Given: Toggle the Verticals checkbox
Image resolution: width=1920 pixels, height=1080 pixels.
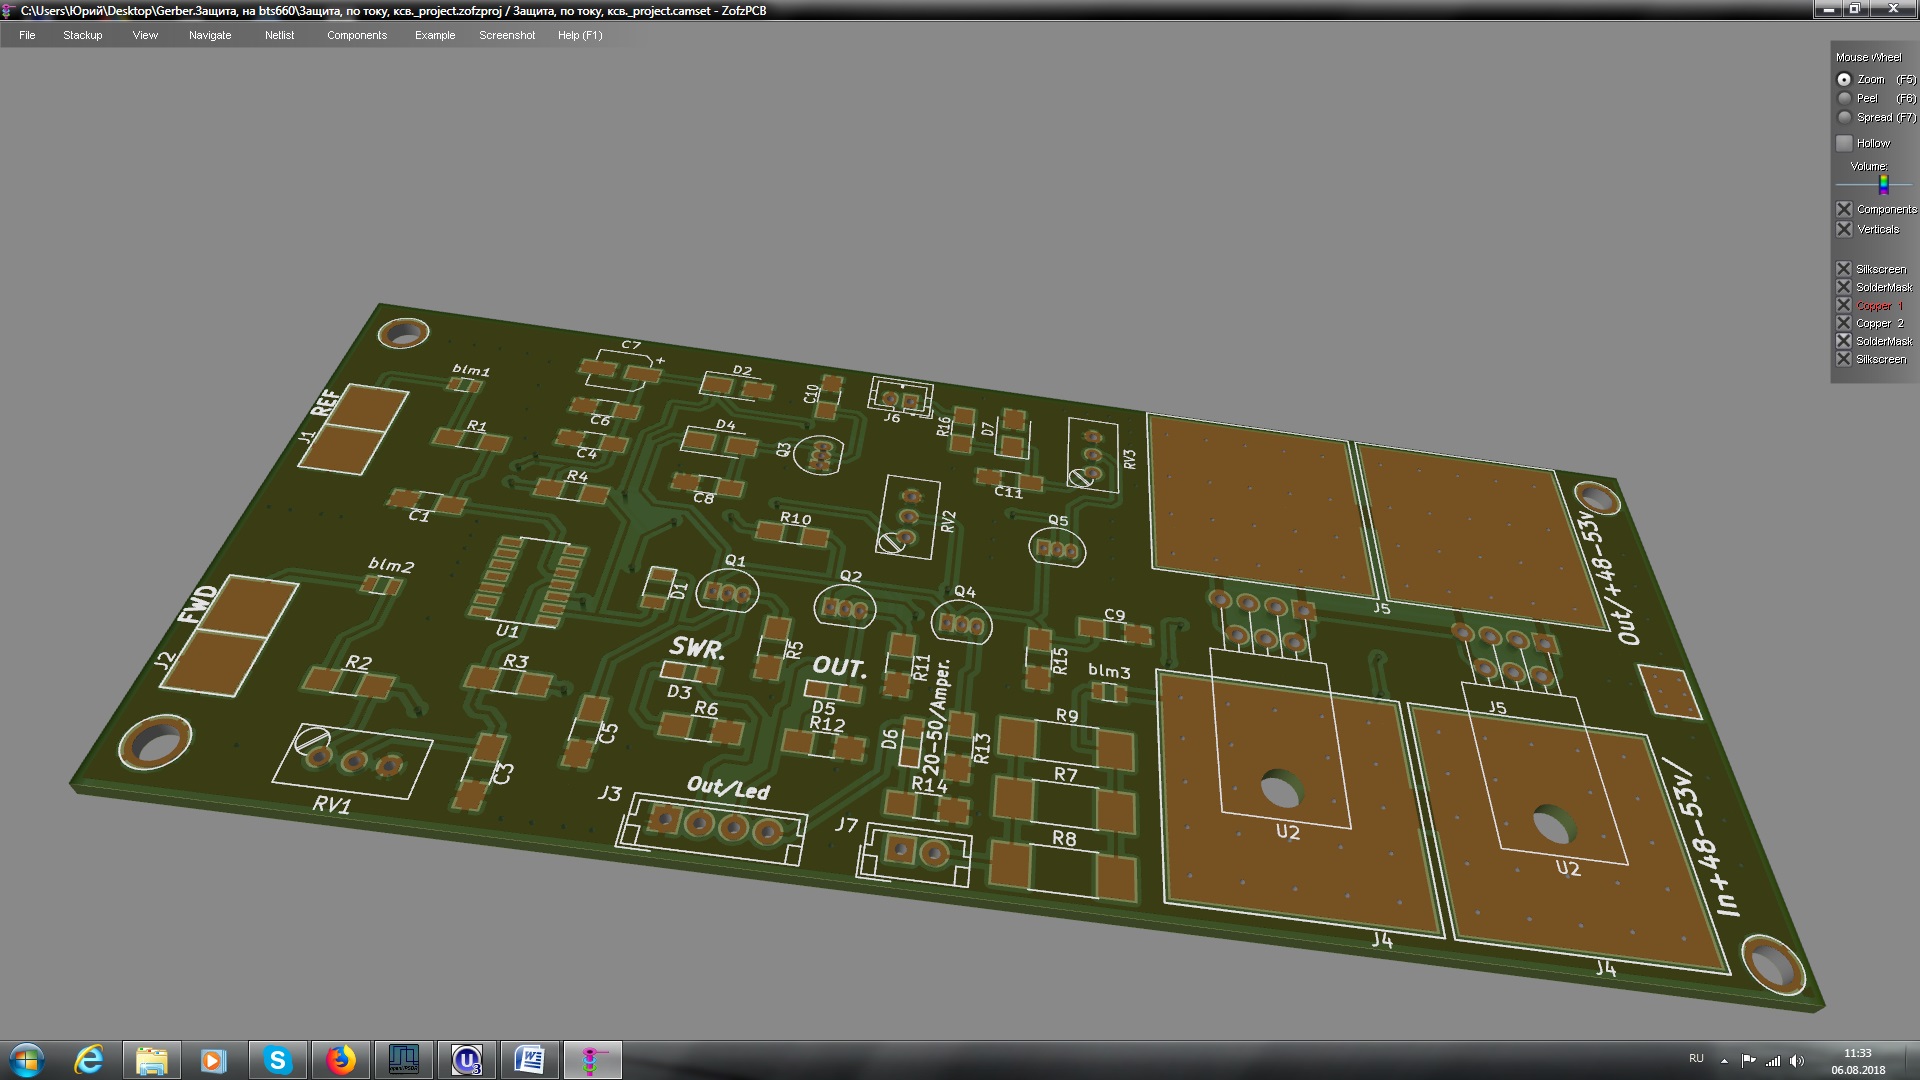Looking at the screenshot, I should click(1845, 229).
